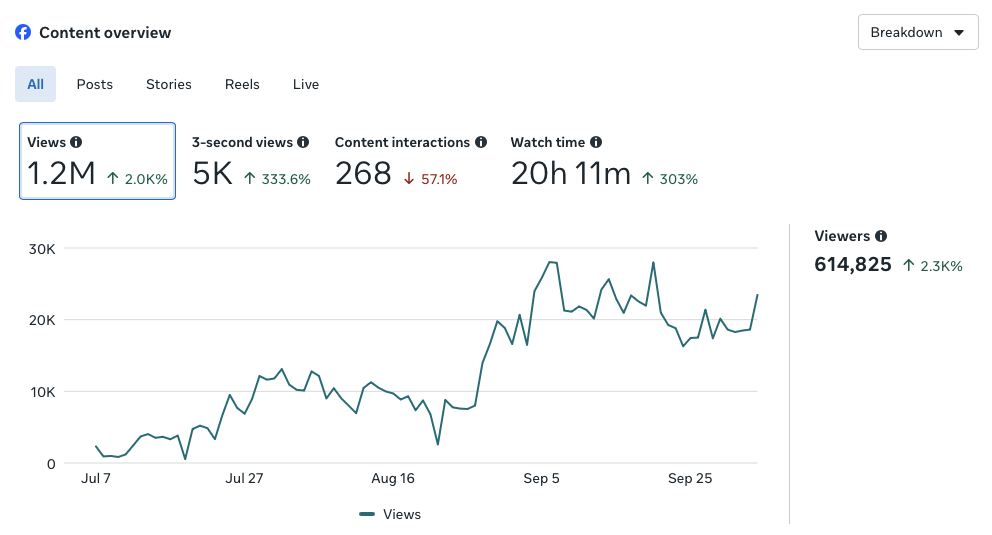The height and width of the screenshot is (535, 992).
Task: Click the 30K axis label
Action: 42,249
